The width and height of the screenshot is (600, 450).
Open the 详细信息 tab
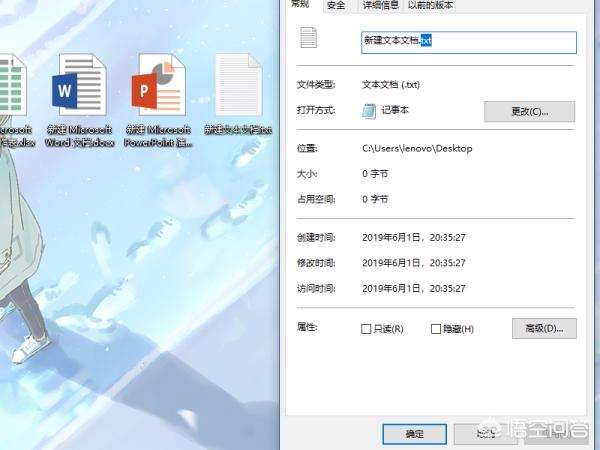[381, 5]
